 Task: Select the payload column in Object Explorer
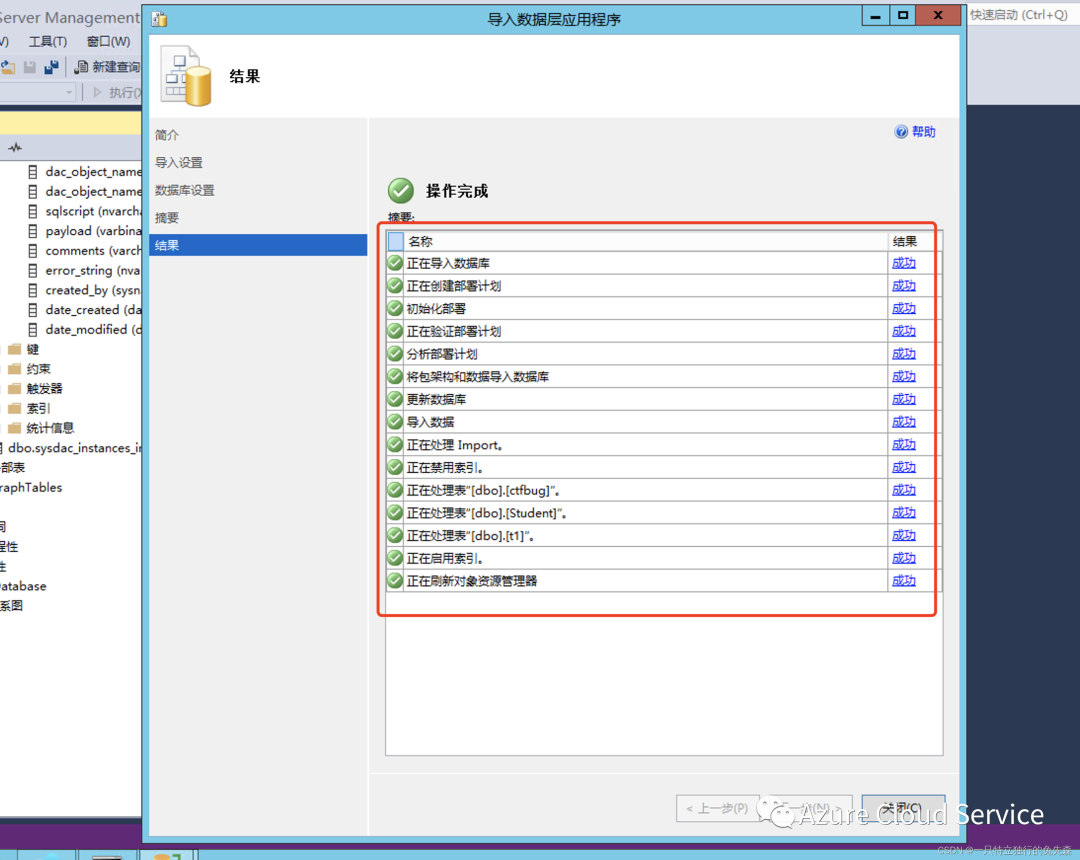(85, 231)
